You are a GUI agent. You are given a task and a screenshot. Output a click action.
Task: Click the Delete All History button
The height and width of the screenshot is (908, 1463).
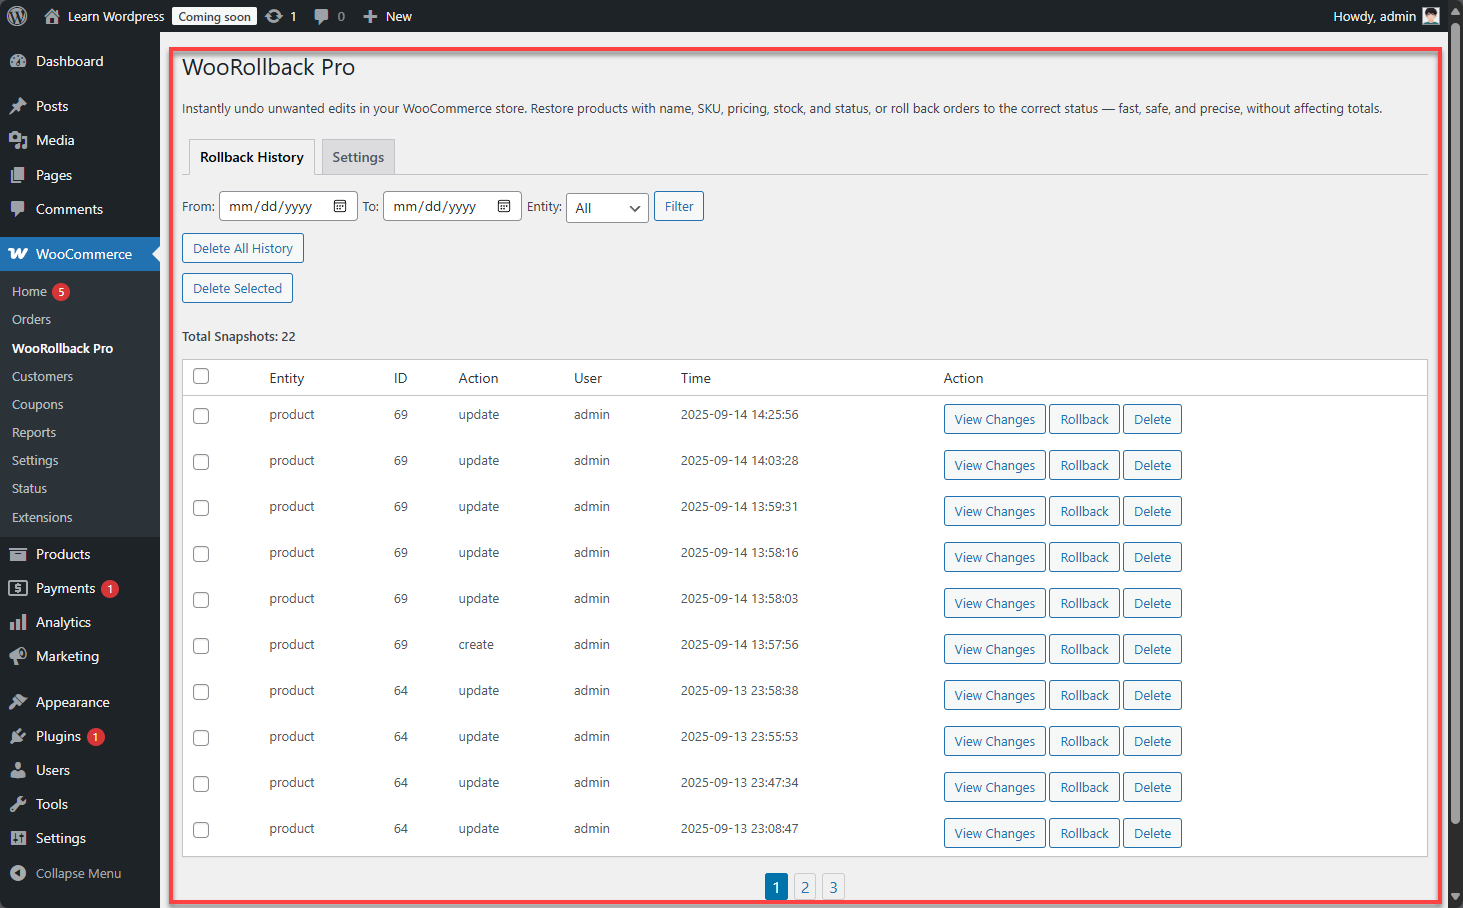click(242, 248)
